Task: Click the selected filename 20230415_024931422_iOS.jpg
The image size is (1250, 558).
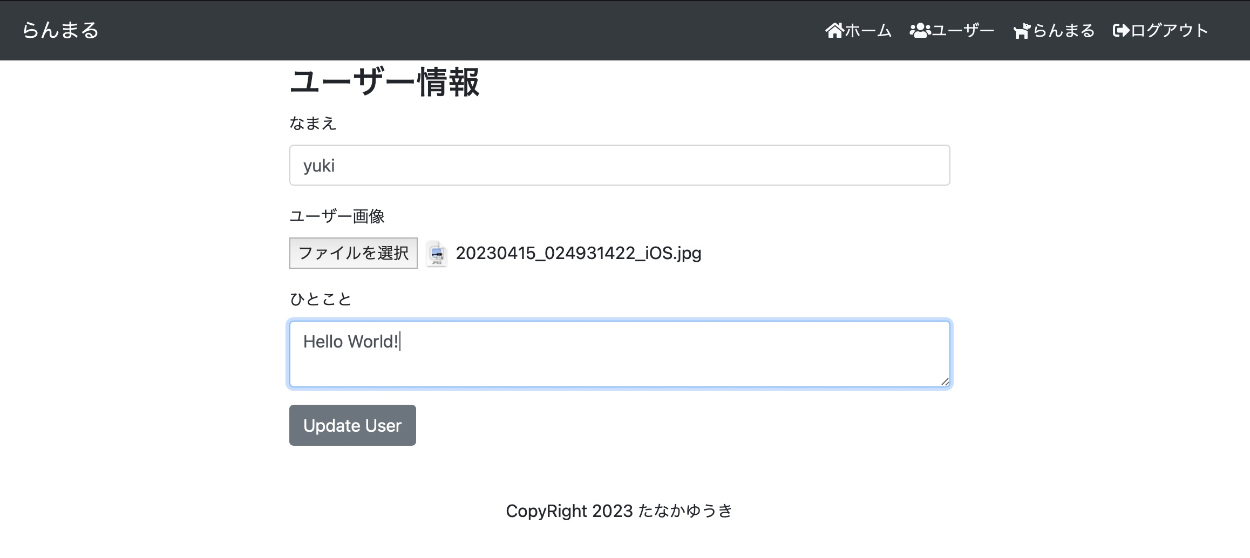Action: [578, 253]
